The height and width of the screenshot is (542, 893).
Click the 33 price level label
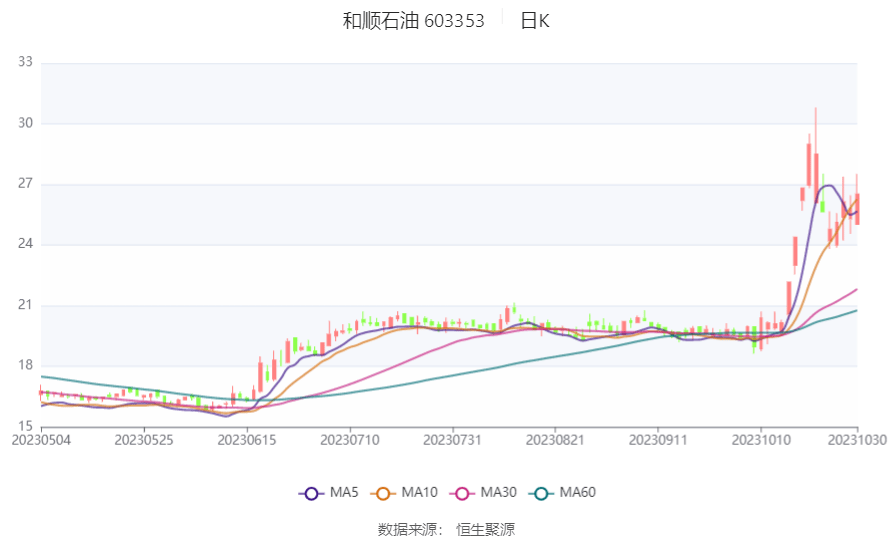tap(25, 62)
